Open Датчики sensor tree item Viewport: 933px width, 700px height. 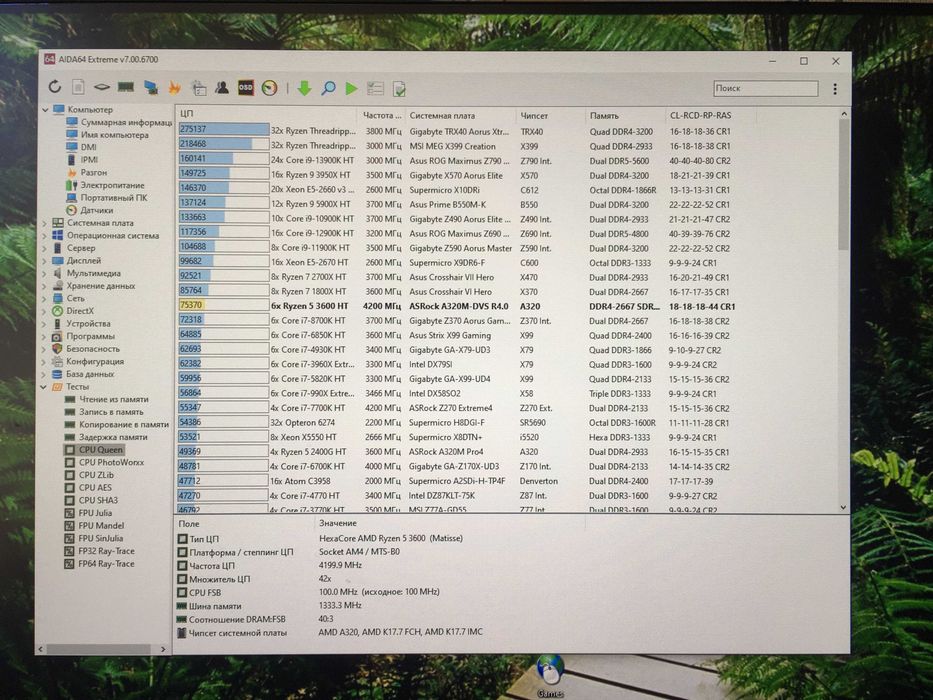click(x=96, y=210)
